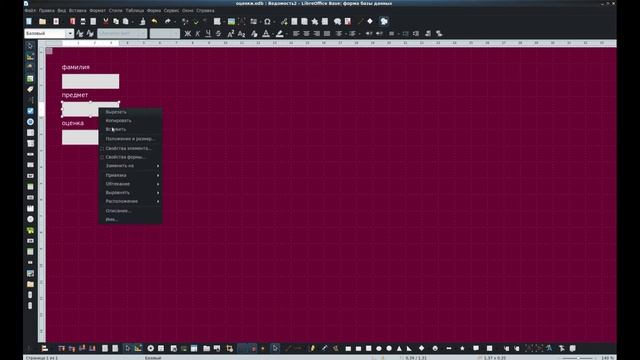Open the Сервис menu

tap(171, 11)
